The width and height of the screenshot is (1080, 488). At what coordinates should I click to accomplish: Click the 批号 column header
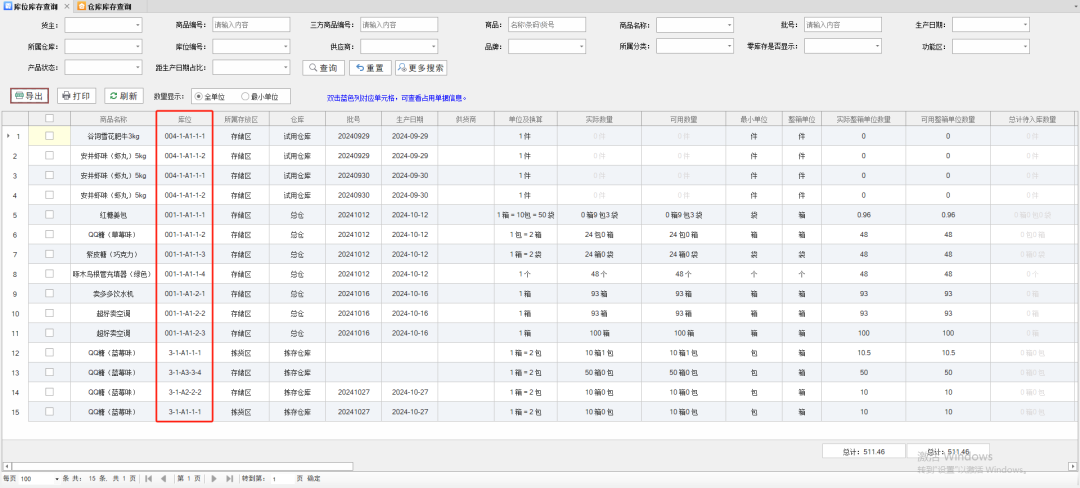tap(353, 118)
